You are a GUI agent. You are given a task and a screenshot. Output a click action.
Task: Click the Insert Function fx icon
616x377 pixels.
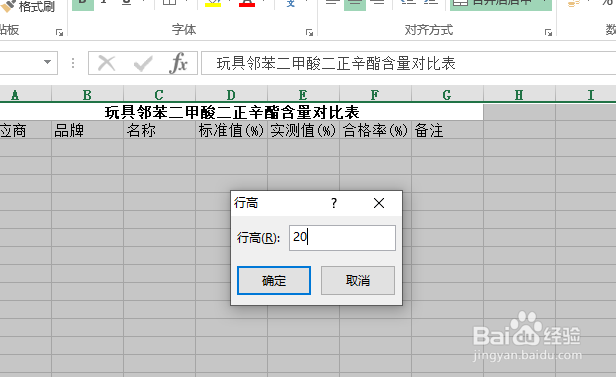pyautogui.click(x=179, y=63)
